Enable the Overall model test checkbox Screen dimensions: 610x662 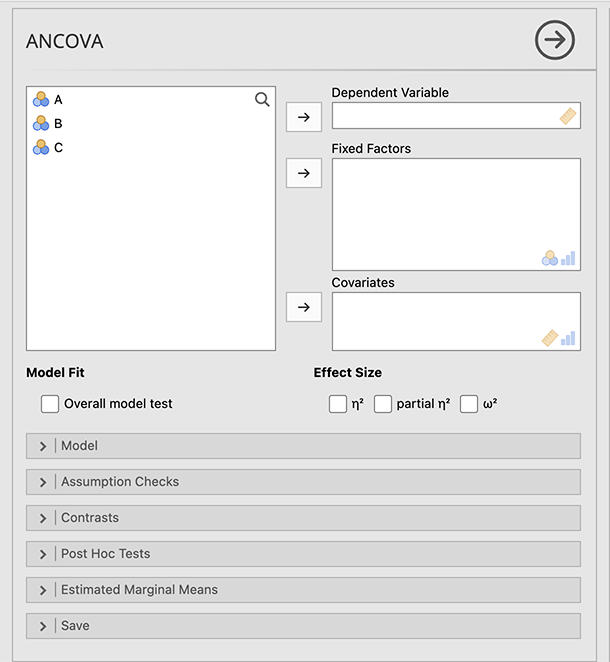pyautogui.click(x=50, y=404)
